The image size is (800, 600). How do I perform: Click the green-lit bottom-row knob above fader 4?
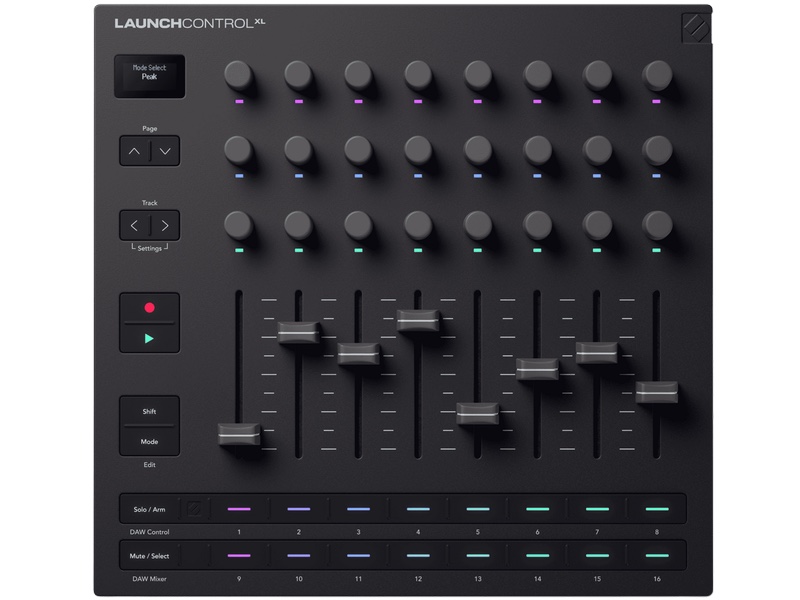tap(418, 224)
